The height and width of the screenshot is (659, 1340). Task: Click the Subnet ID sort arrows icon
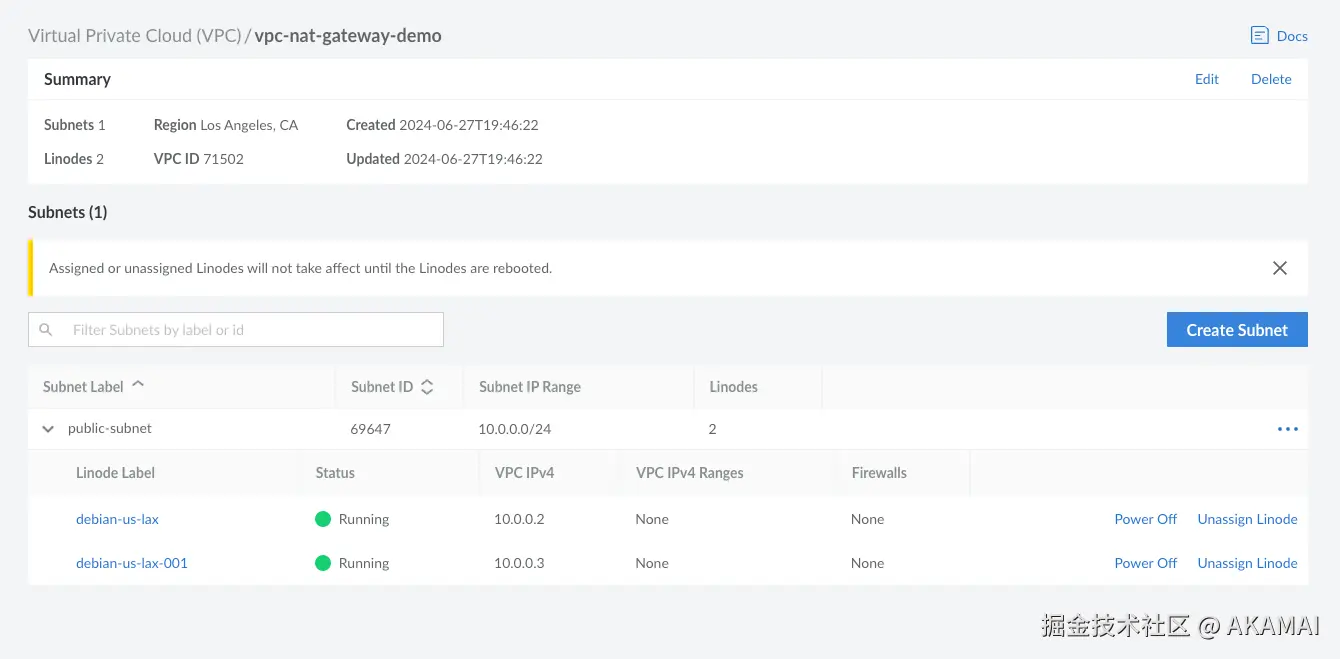click(x=427, y=387)
